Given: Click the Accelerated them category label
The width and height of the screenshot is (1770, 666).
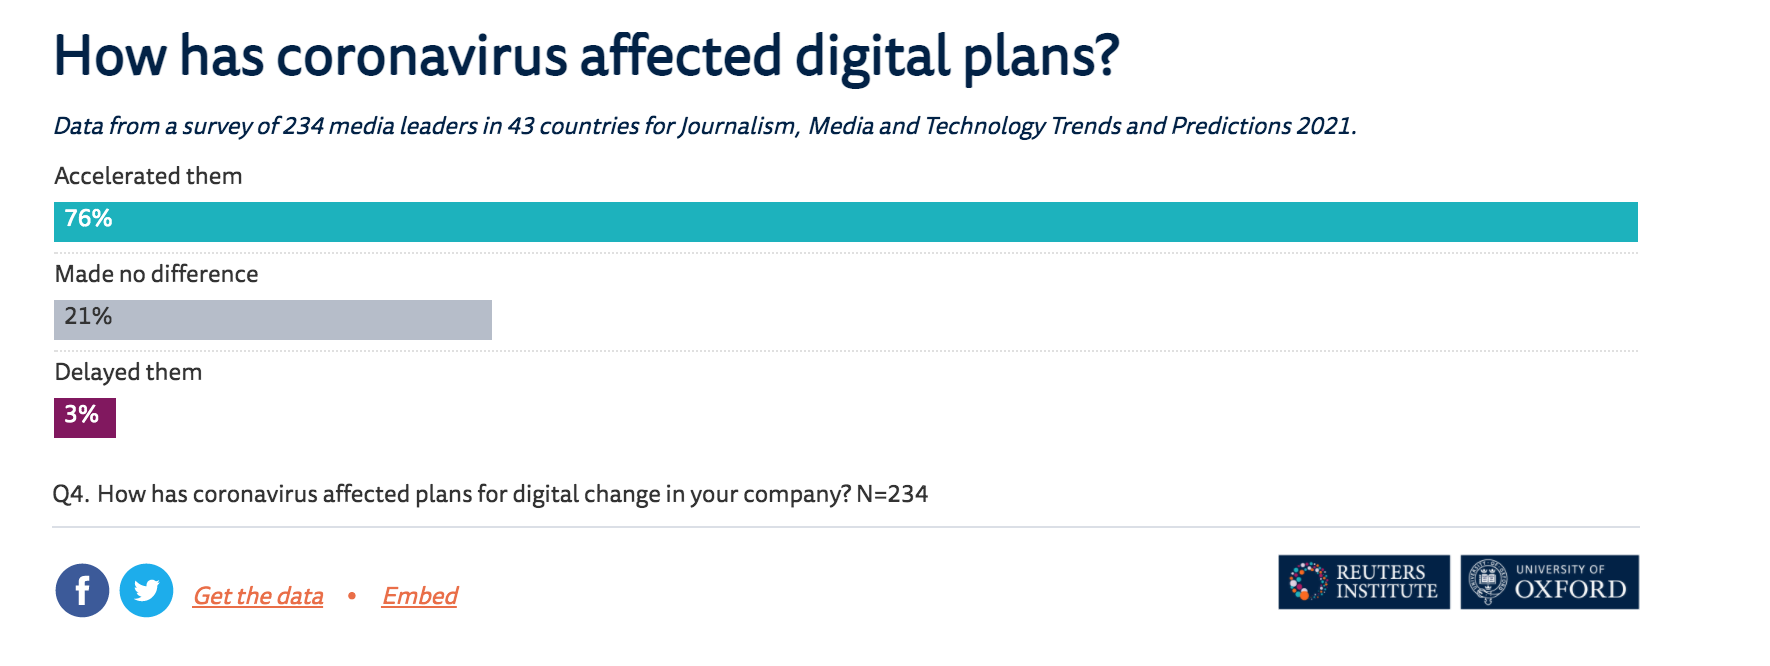Looking at the screenshot, I should [148, 176].
